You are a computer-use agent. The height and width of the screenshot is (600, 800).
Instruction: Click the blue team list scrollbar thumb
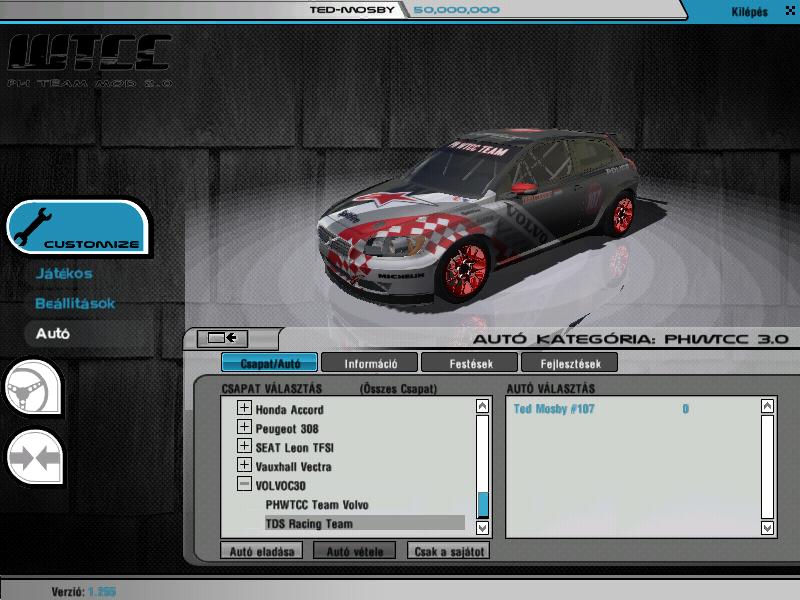(x=482, y=504)
